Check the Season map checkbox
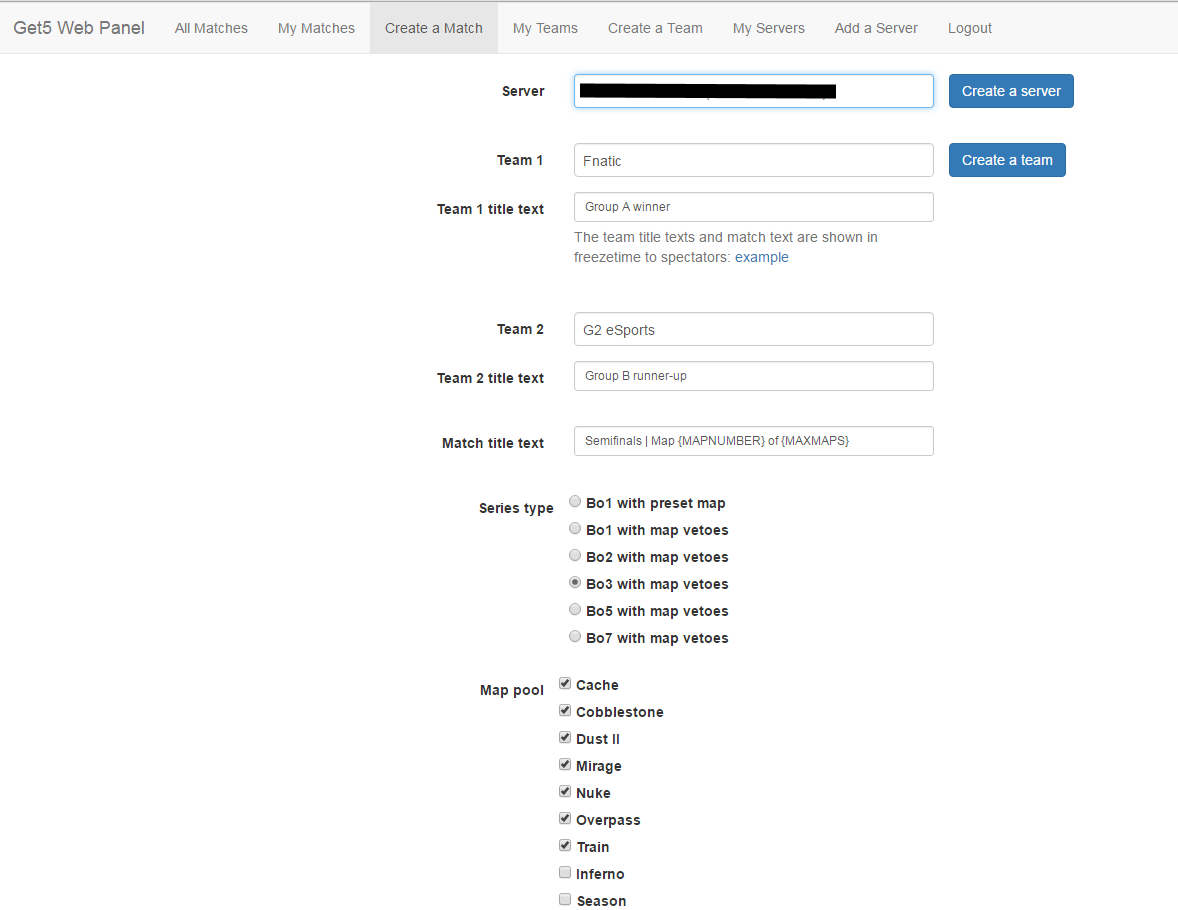 click(565, 900)
